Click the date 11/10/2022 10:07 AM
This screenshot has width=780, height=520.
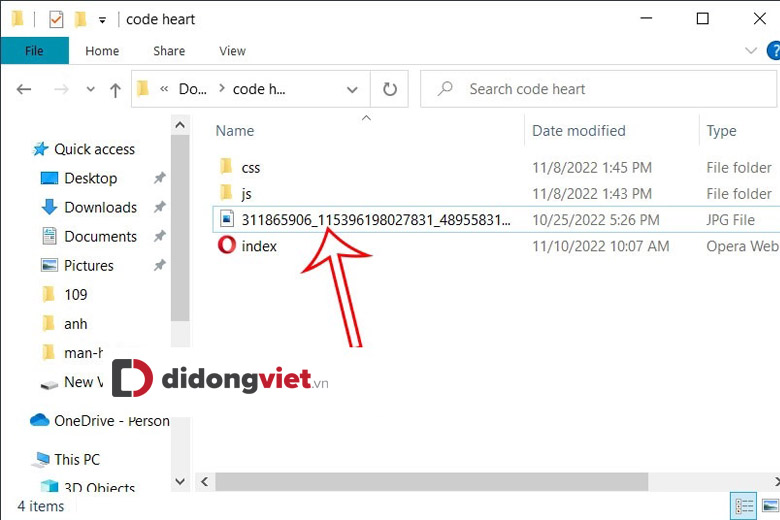[x=600, y=246]
